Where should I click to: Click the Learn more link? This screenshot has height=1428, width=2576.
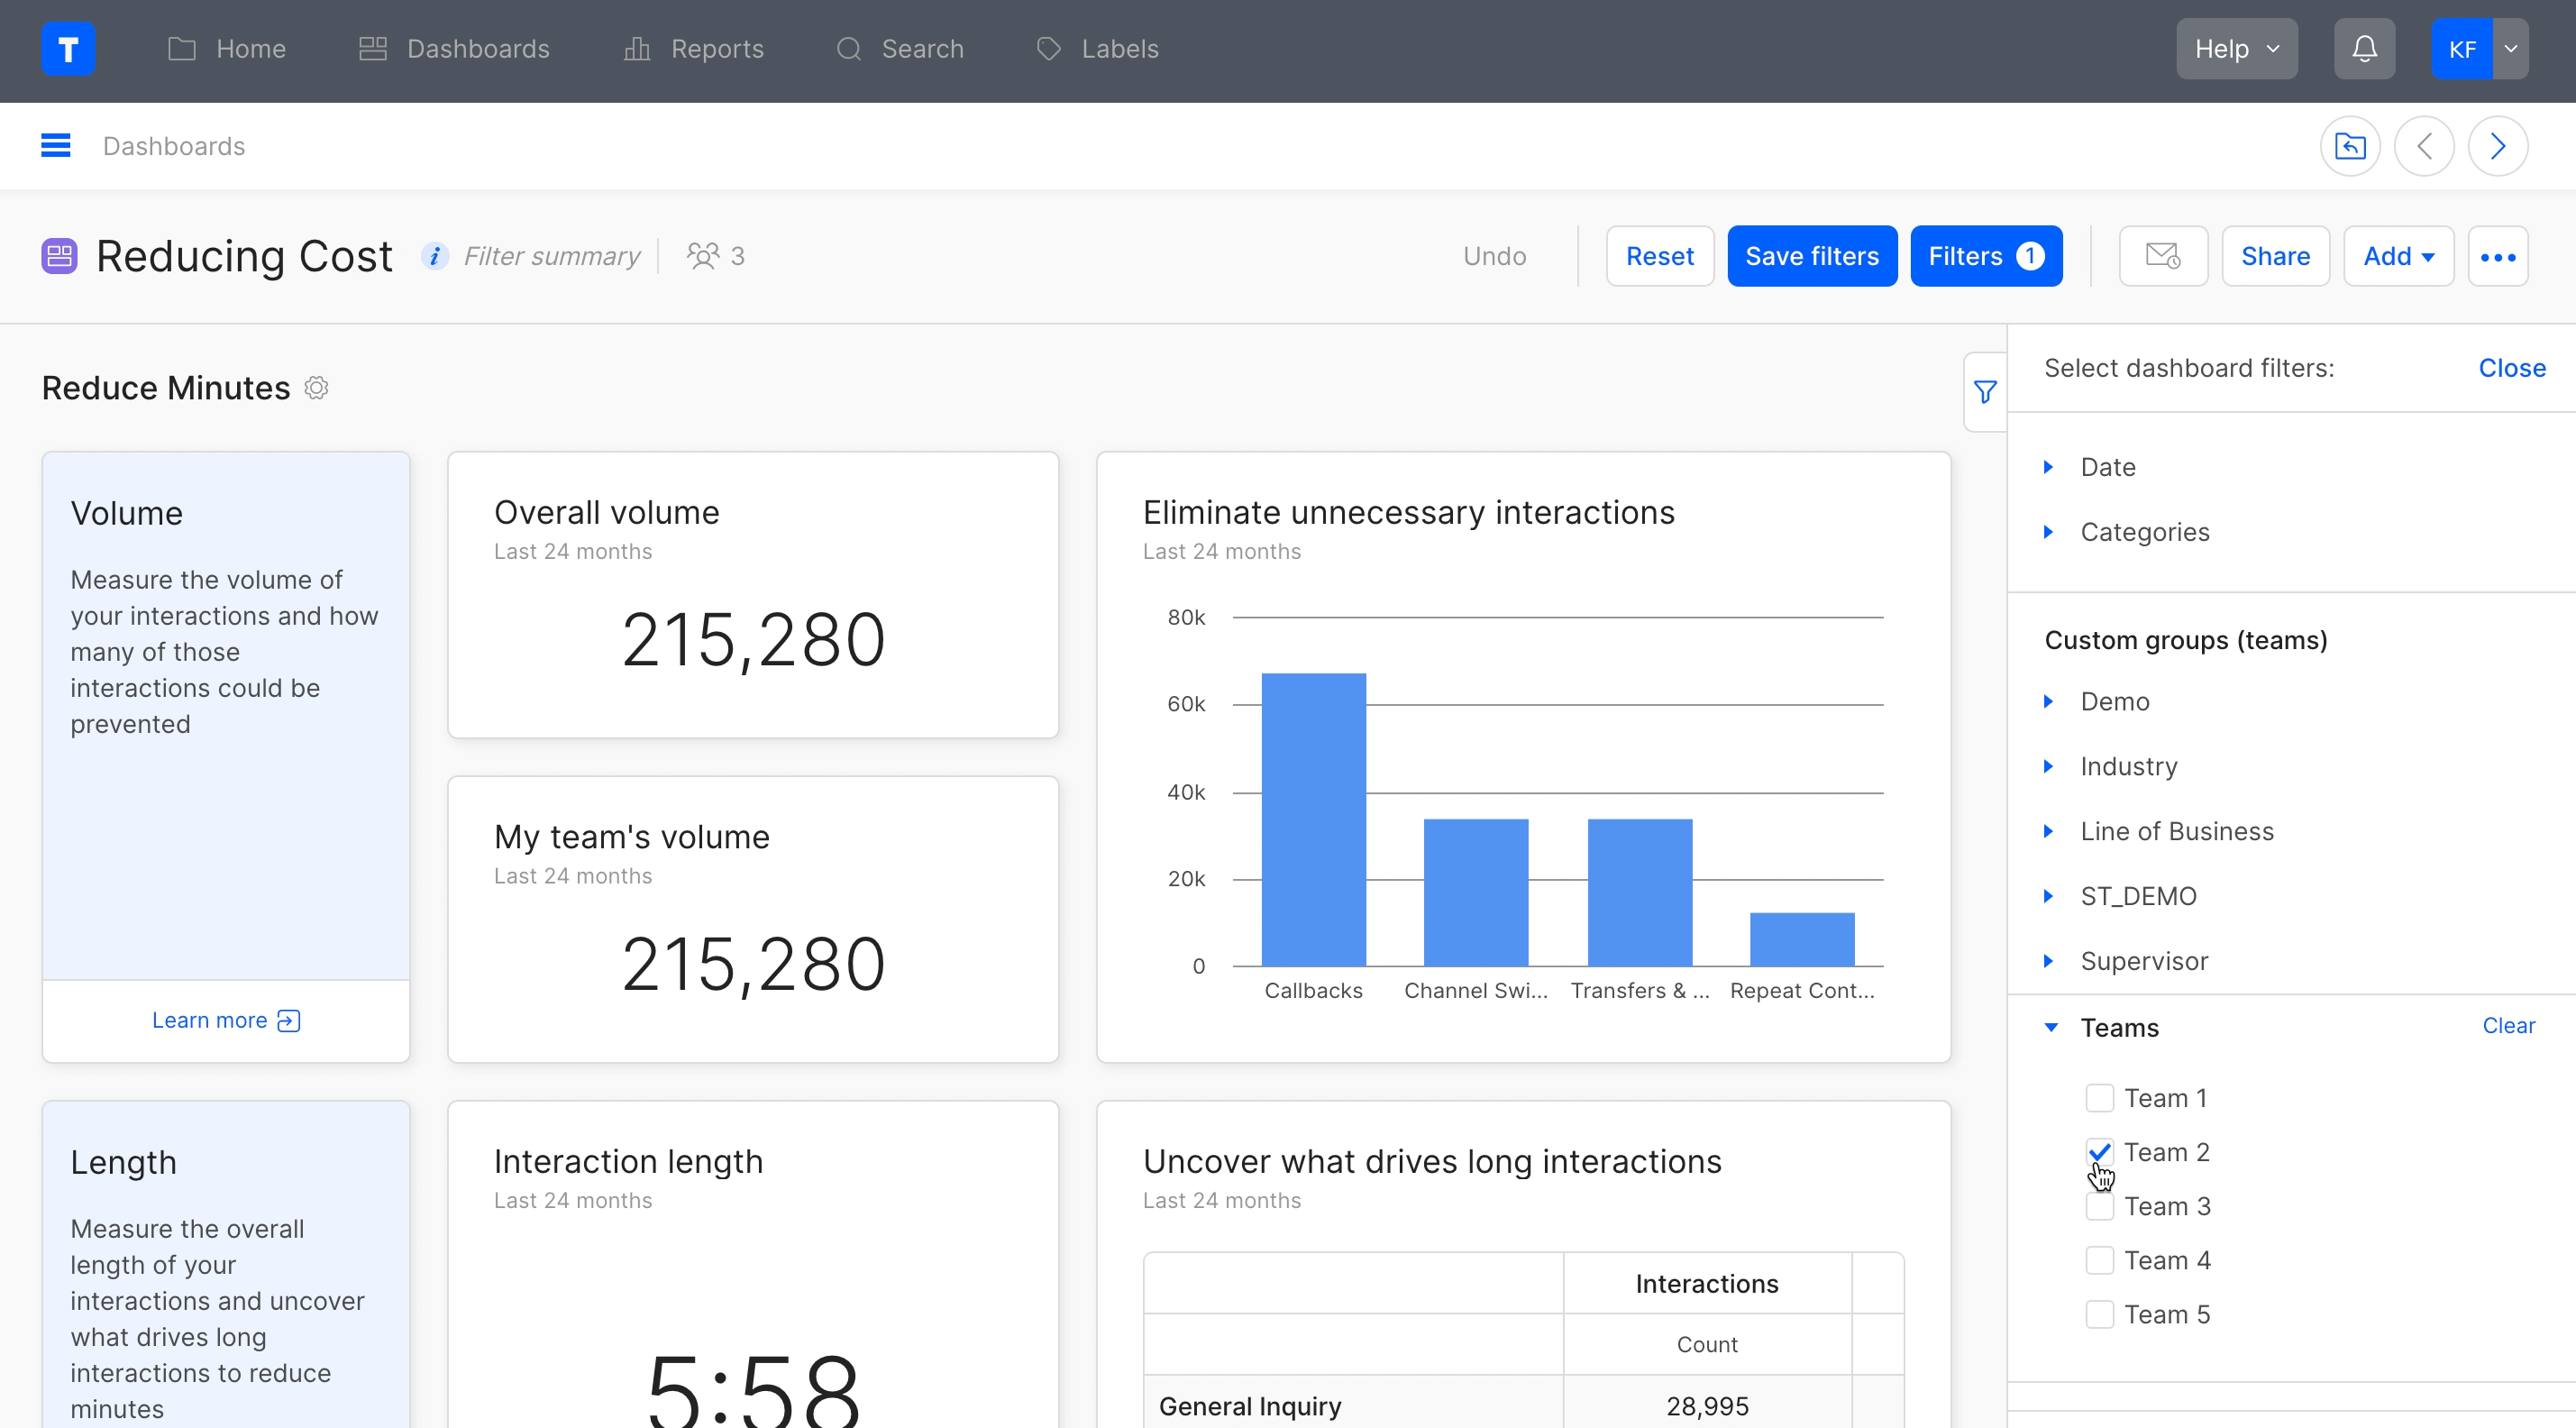click(226, 1020)
